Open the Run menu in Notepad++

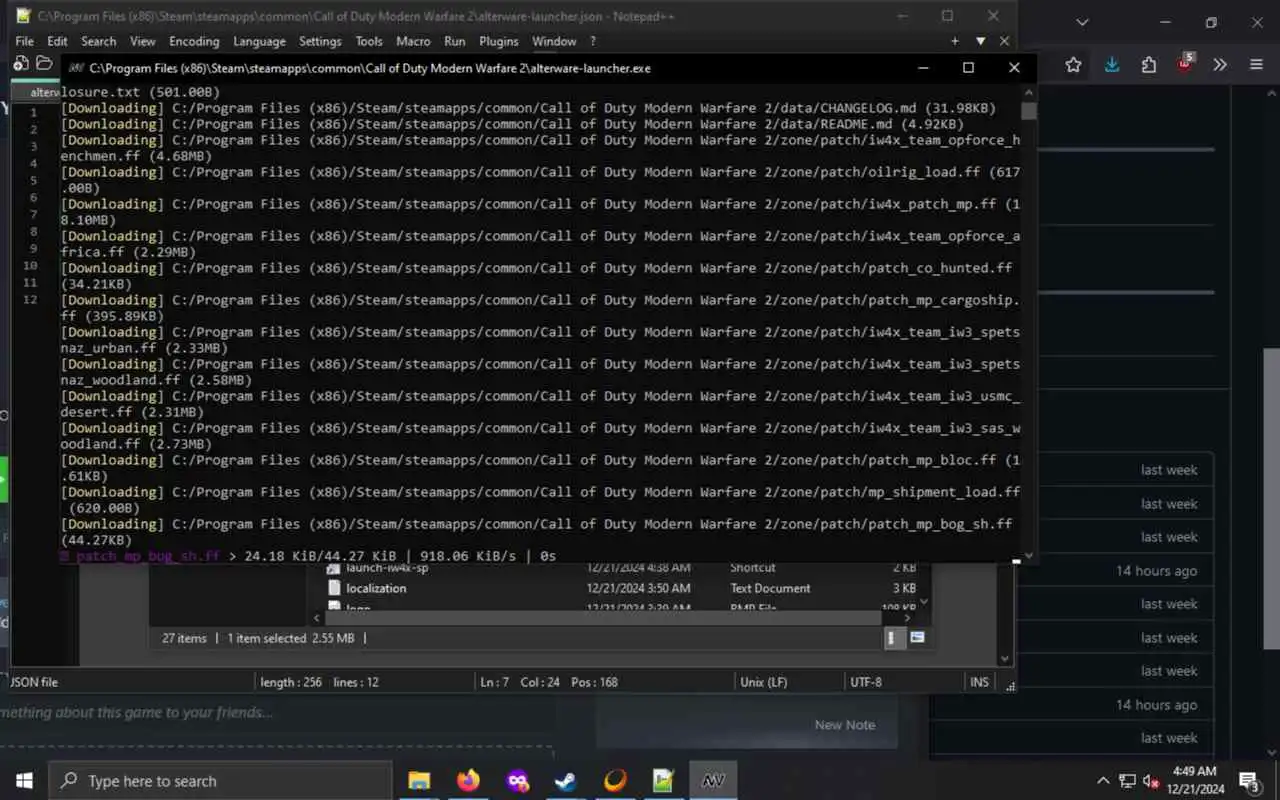[454, 41]
